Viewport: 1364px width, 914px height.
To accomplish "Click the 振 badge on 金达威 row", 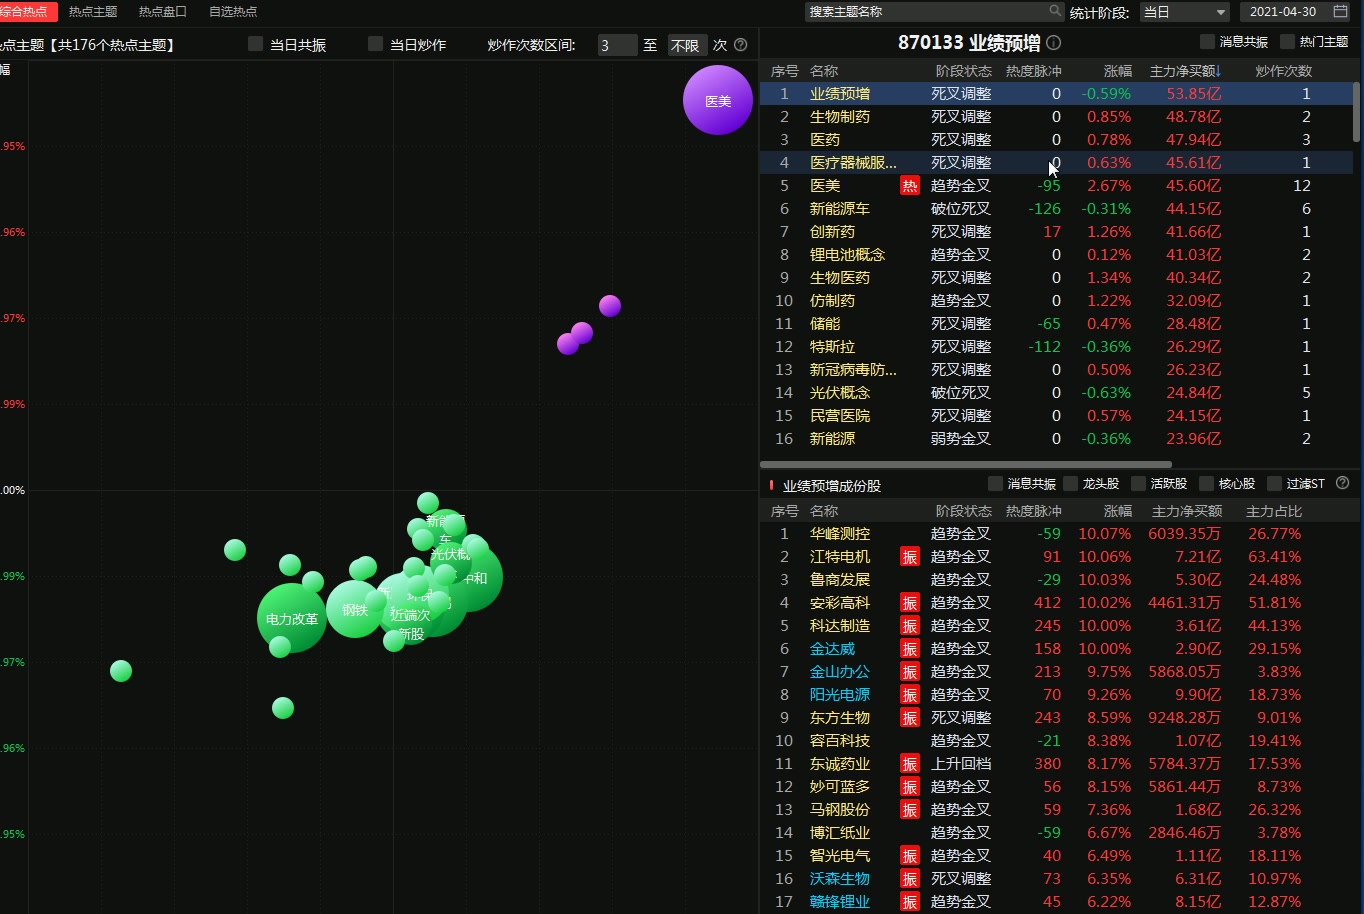I will coord(910,649).
